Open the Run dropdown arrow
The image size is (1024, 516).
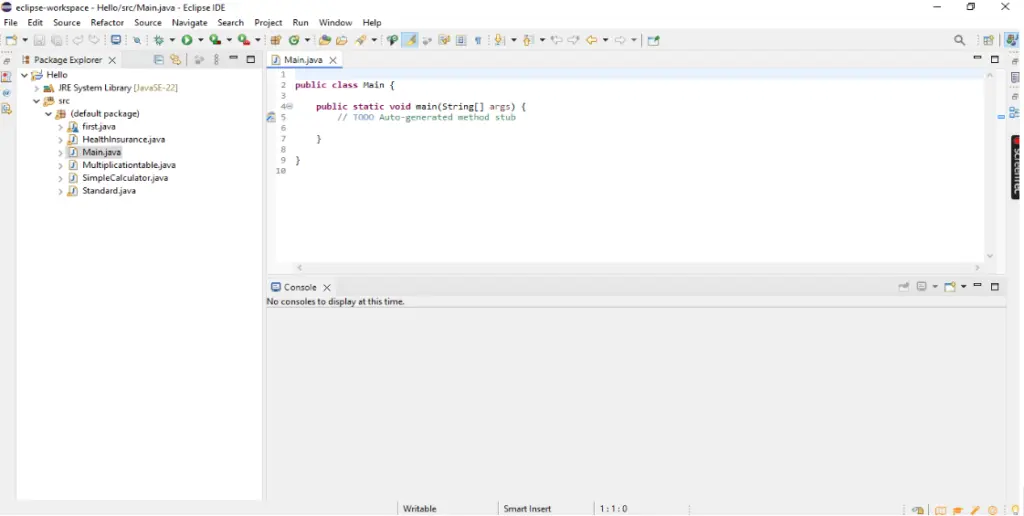200,40
